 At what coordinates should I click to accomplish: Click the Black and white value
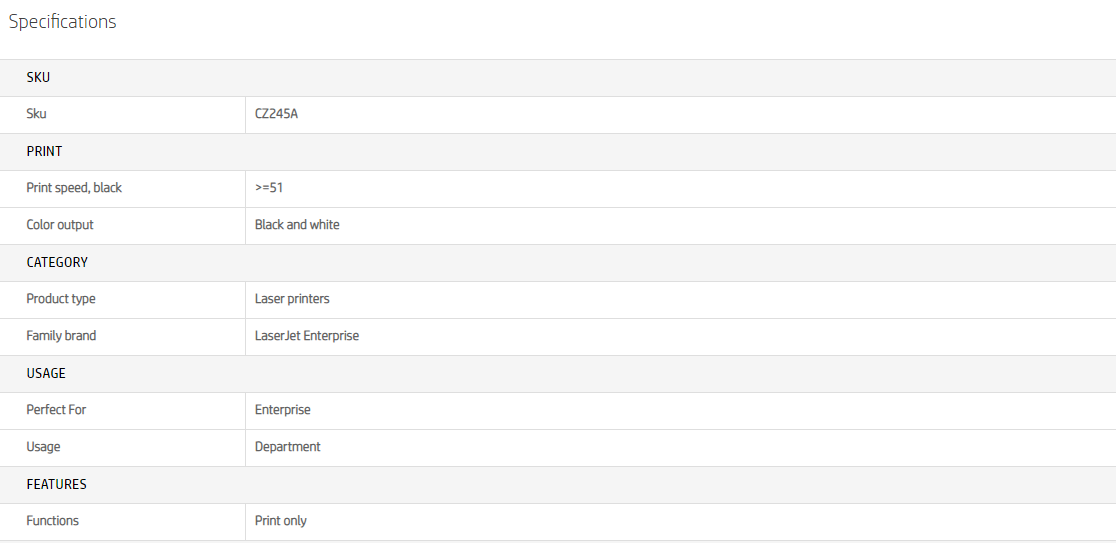pyautogui.click(x=297, y=225)
